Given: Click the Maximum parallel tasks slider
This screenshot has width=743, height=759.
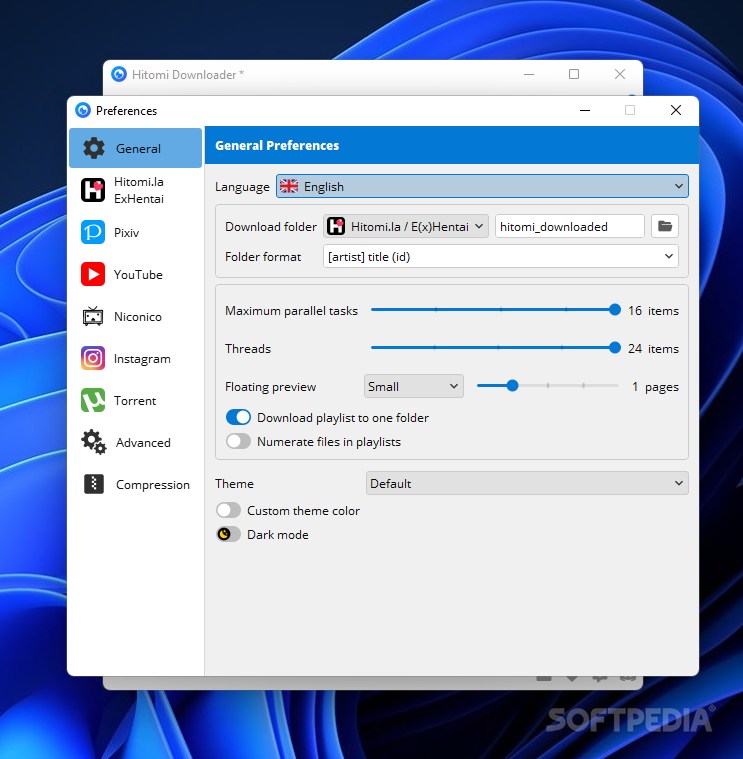Looking at the screenshot, I should [496, 310].
